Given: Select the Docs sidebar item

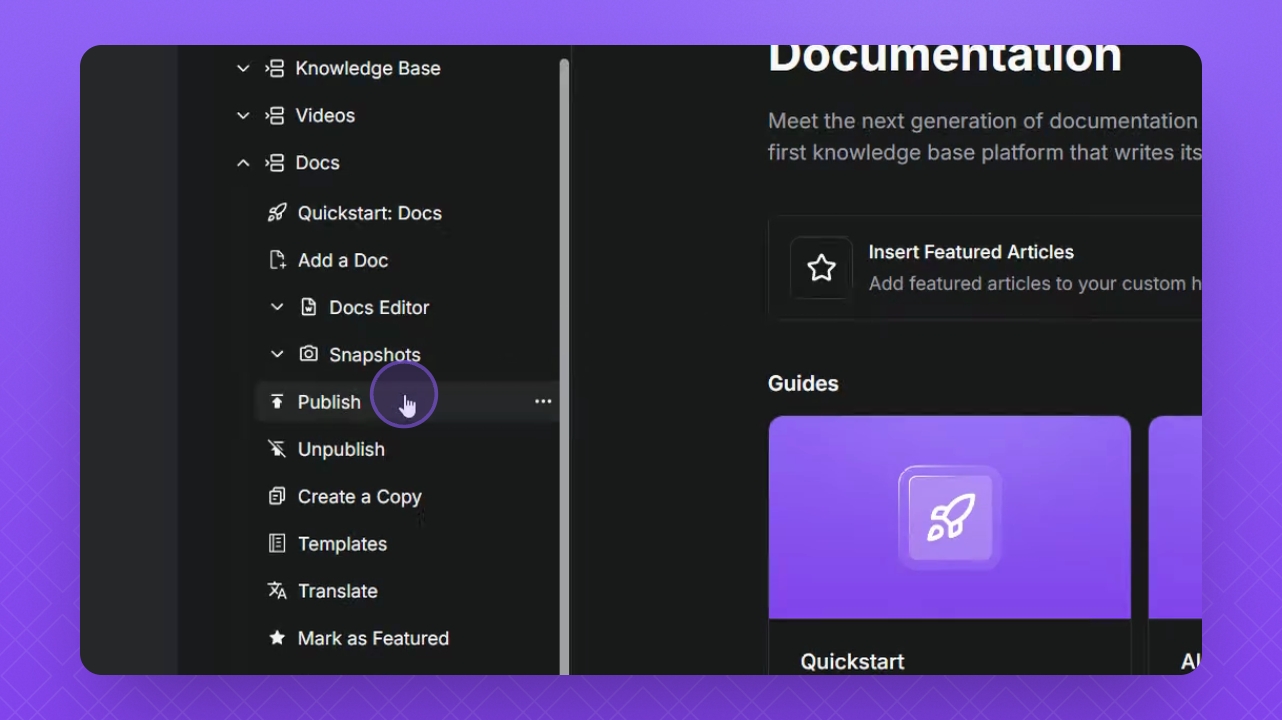Looking at the screenshot, I should coord(317,162).
